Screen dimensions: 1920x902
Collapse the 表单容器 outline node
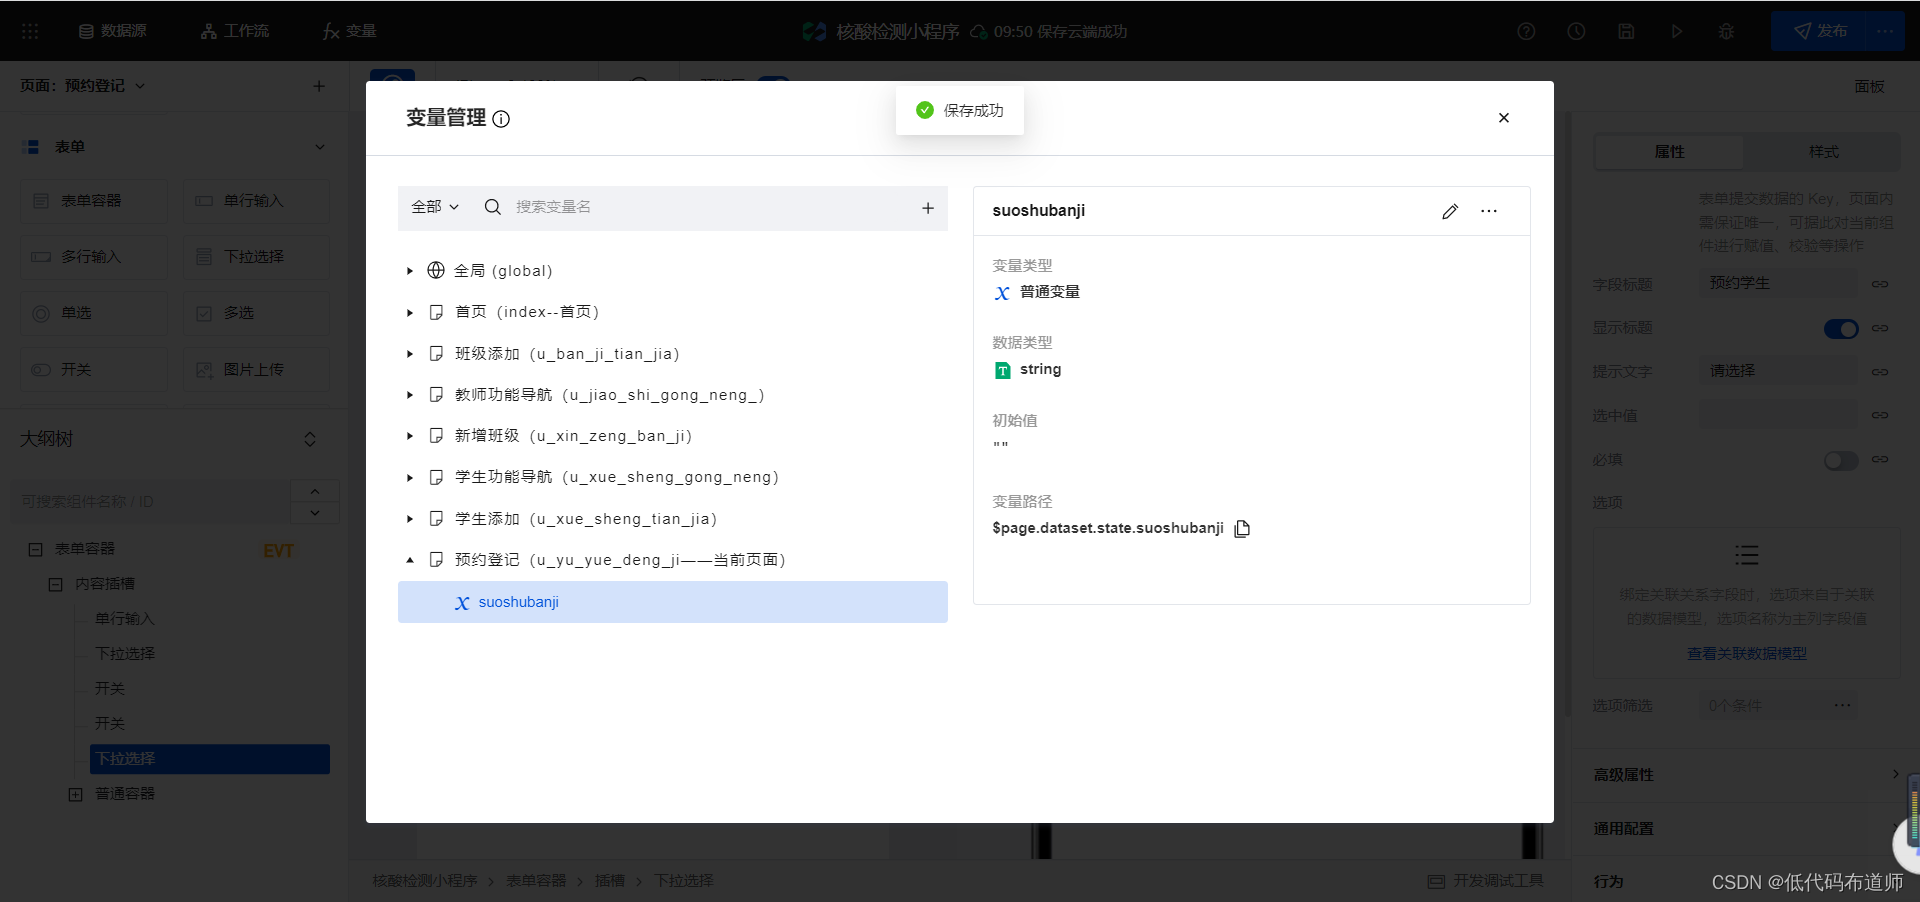pyautogui.click(x=35, y=549)
